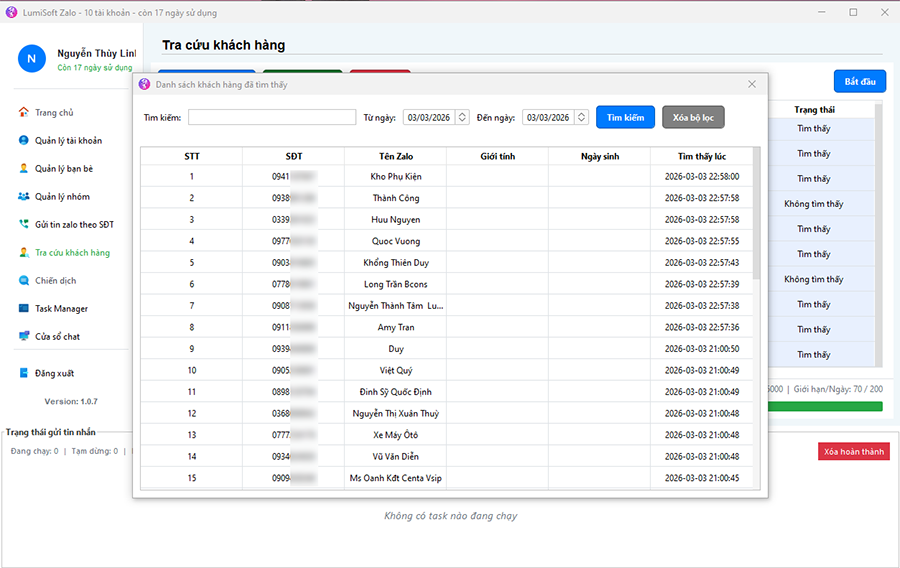Launch Task Manager from sidebar icon
Image resolution: width=900 pixels, height=568 pixels.
click(x=24, y=309)
